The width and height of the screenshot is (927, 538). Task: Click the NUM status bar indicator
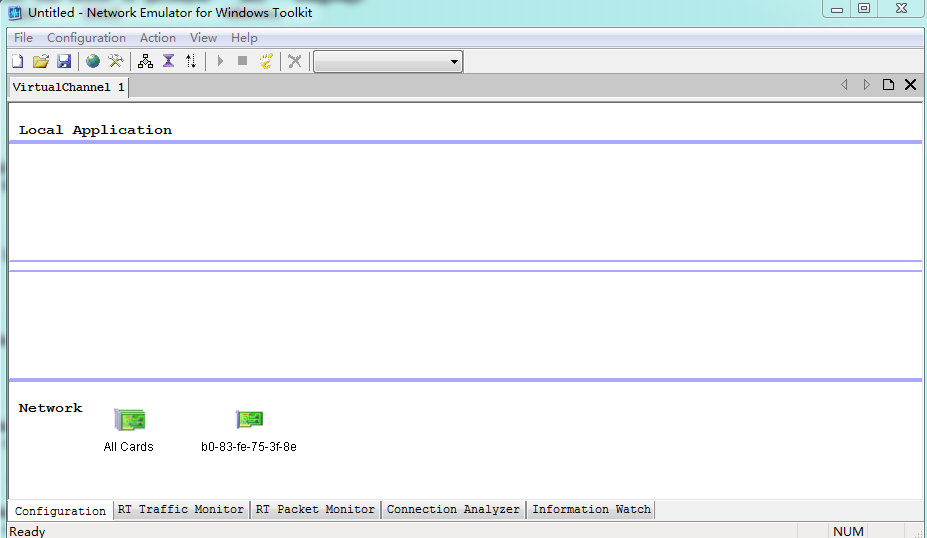(848, 531)
